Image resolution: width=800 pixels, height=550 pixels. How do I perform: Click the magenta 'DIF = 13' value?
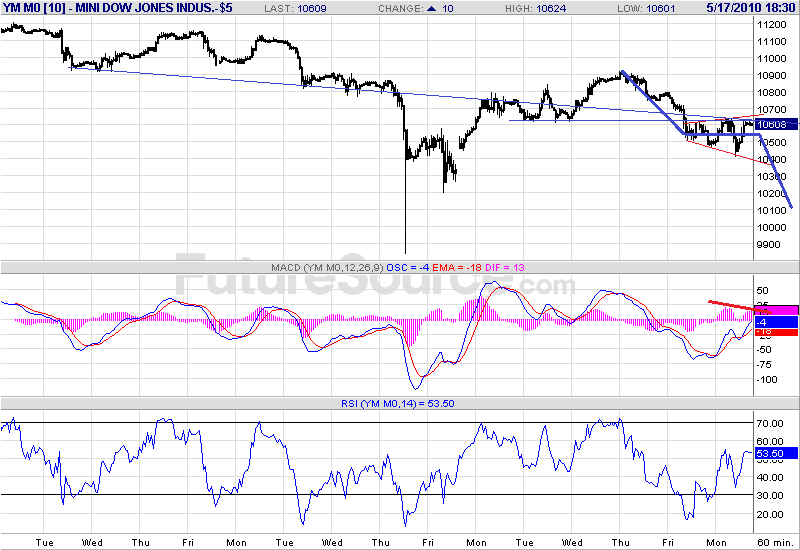[x=505, y=267]
